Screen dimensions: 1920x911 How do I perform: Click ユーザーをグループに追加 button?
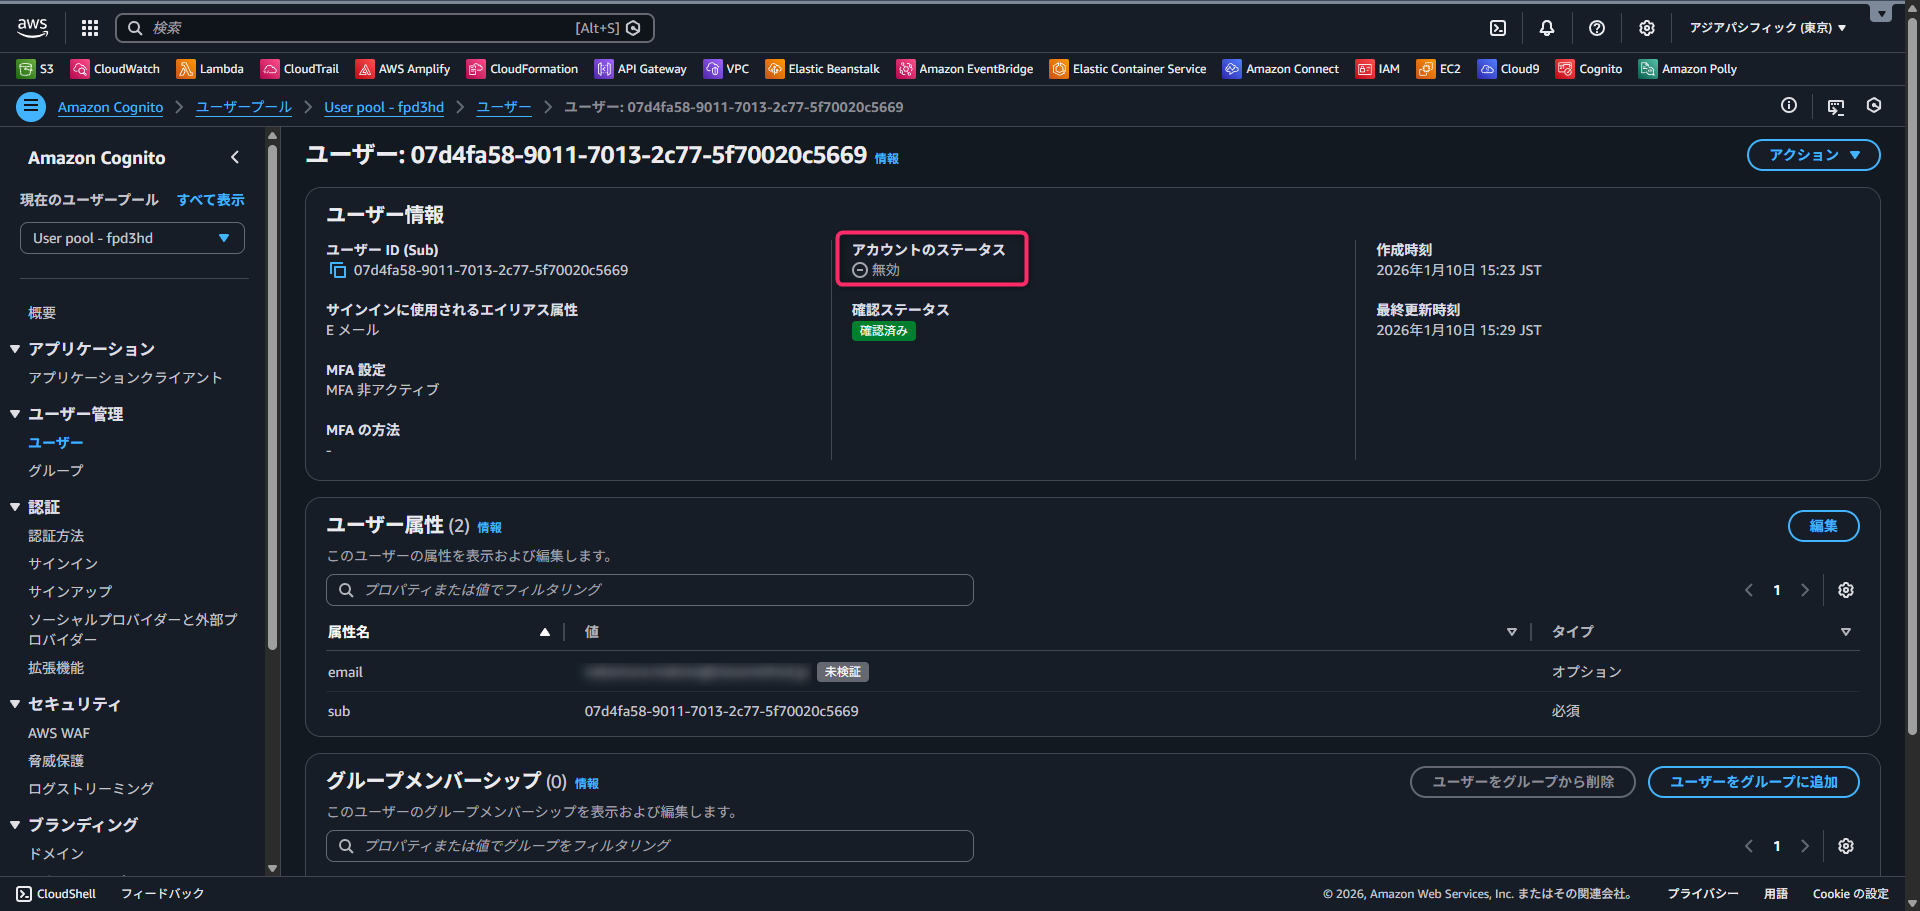pos(1753,782)
